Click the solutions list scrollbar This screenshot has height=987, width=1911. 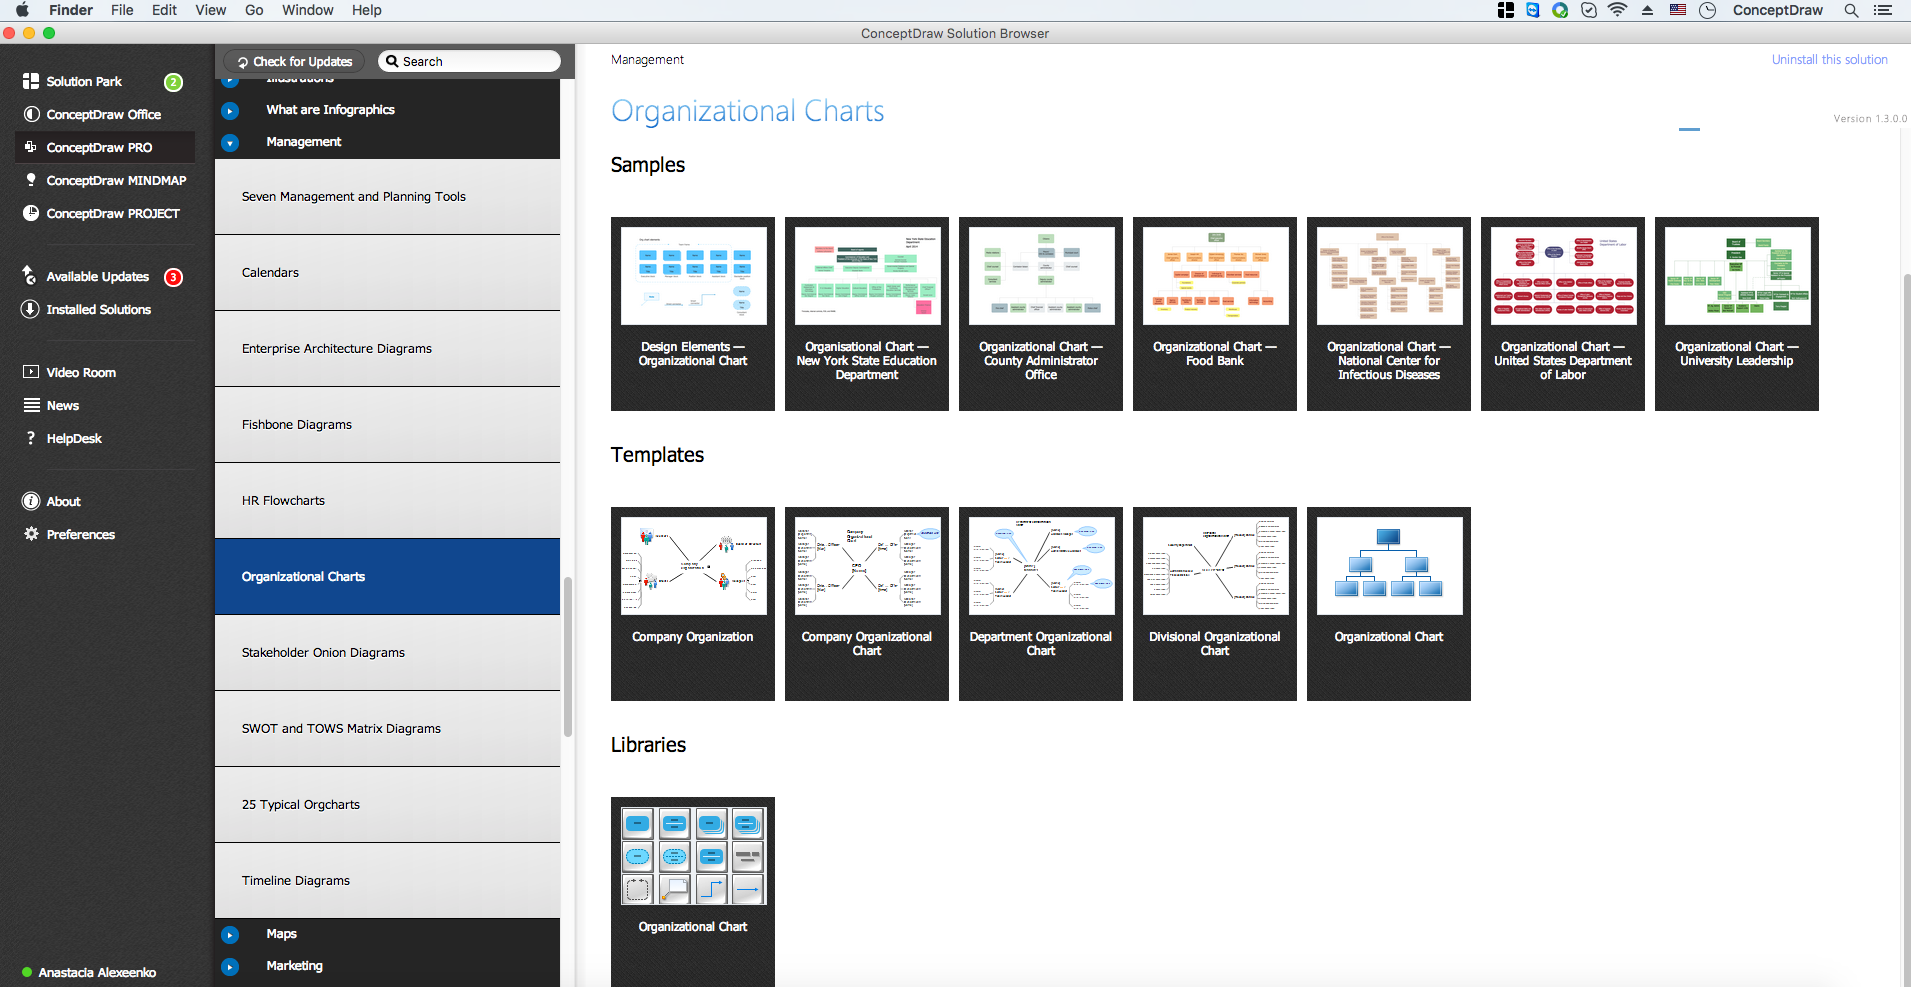[568, 656]
